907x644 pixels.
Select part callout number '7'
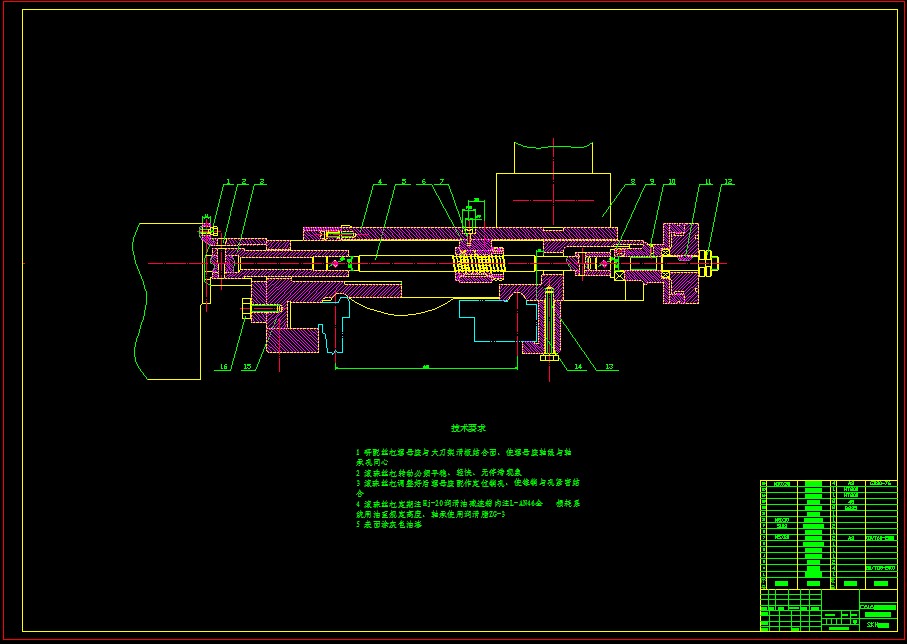pos(443,182)
